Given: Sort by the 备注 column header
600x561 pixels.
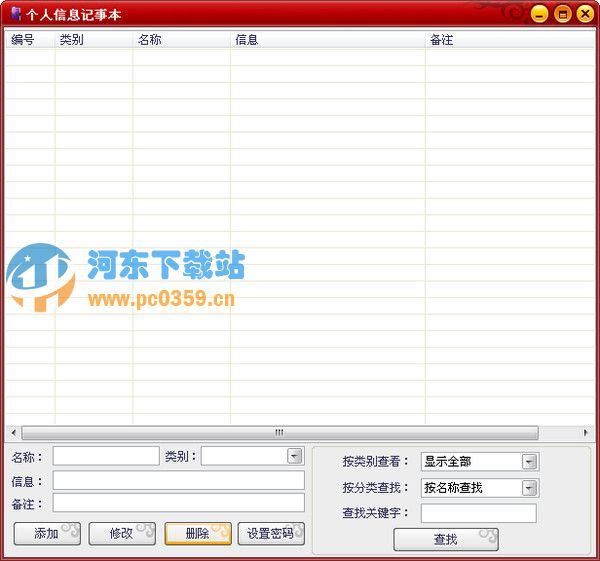Looking at the screenshot, I should tap(509, 39).
